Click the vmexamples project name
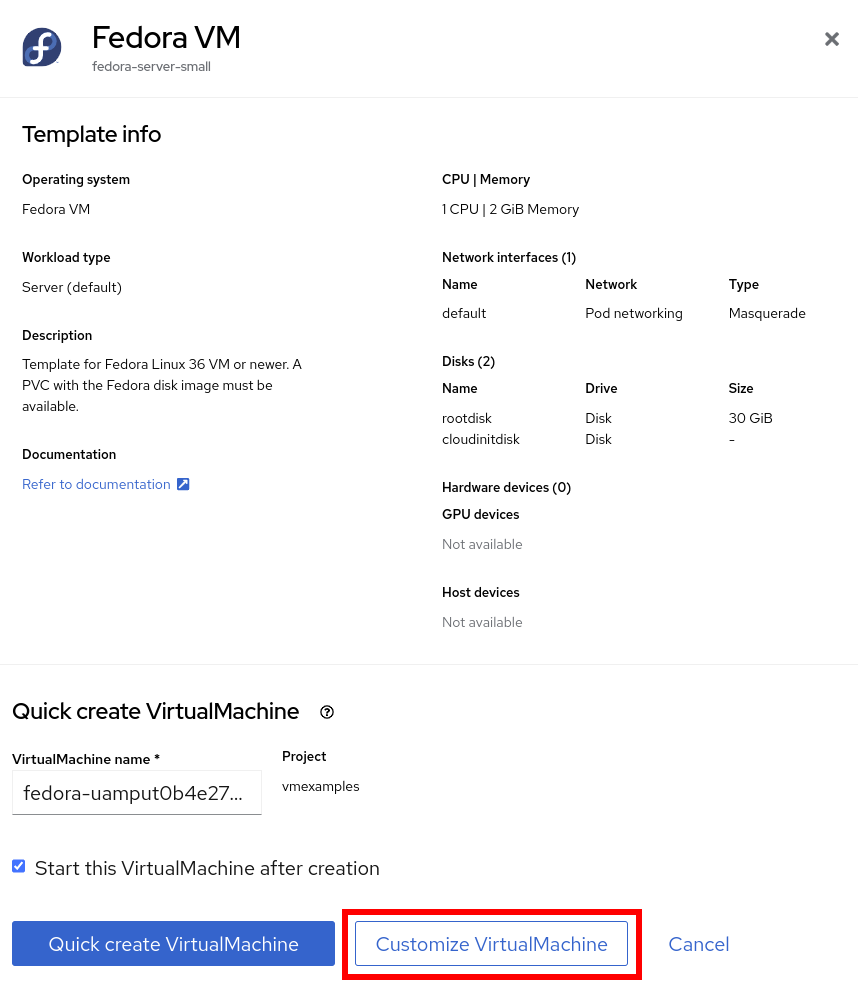 (x=320, y=786)
